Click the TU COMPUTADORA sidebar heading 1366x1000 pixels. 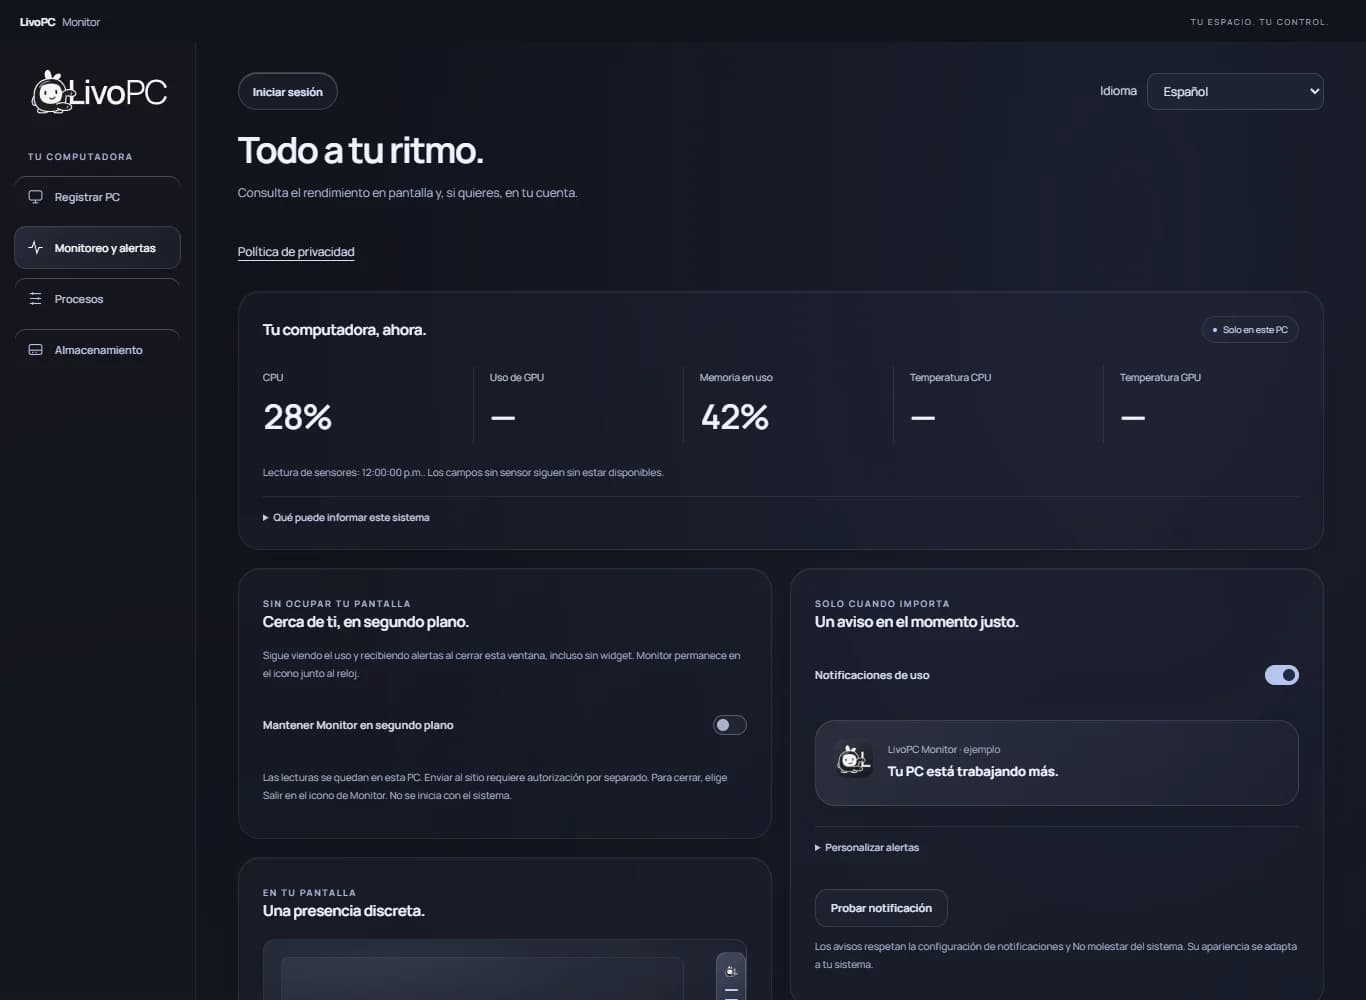80,157
